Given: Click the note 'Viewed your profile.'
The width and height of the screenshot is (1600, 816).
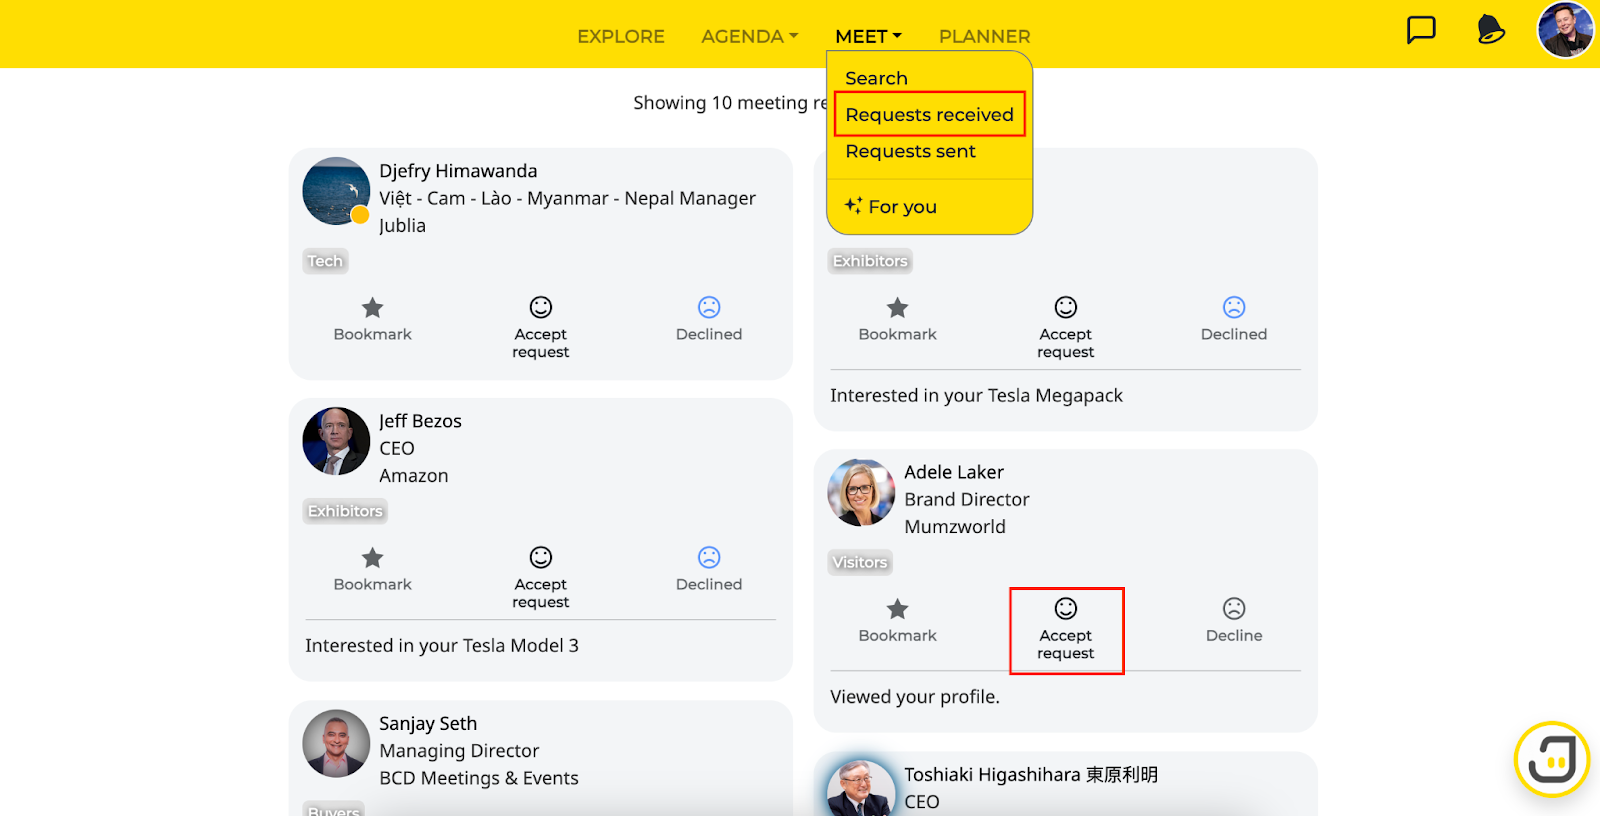Looking at the screenshot, I should pos(915,696).
